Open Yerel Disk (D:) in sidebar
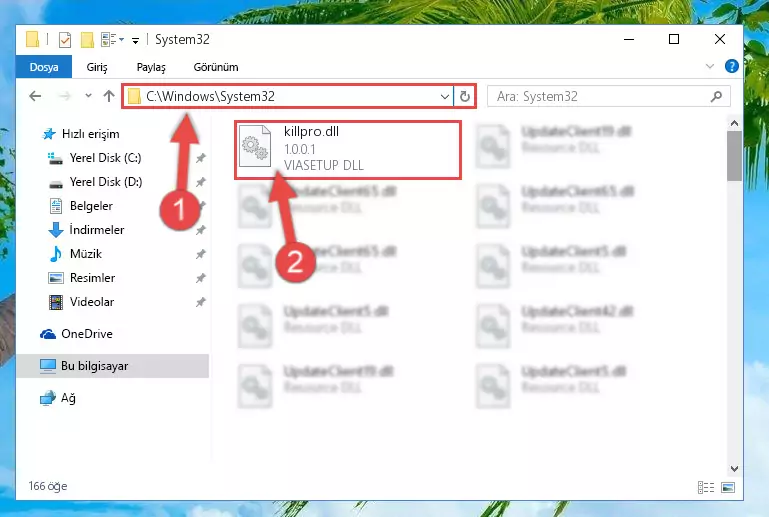Image resolution: width=769 pixels, height=517 pixels. pos(106,182)
